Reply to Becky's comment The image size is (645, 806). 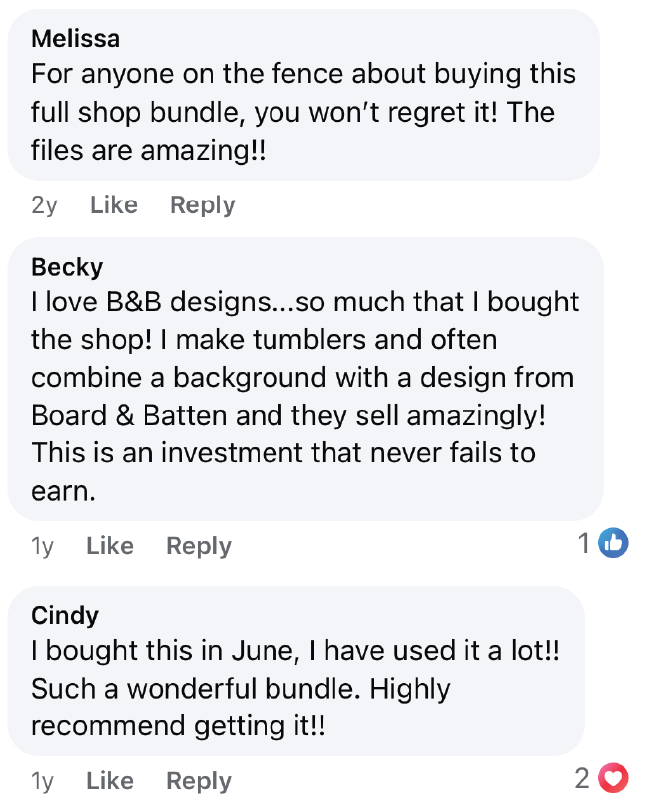click(x=198, y=546)
